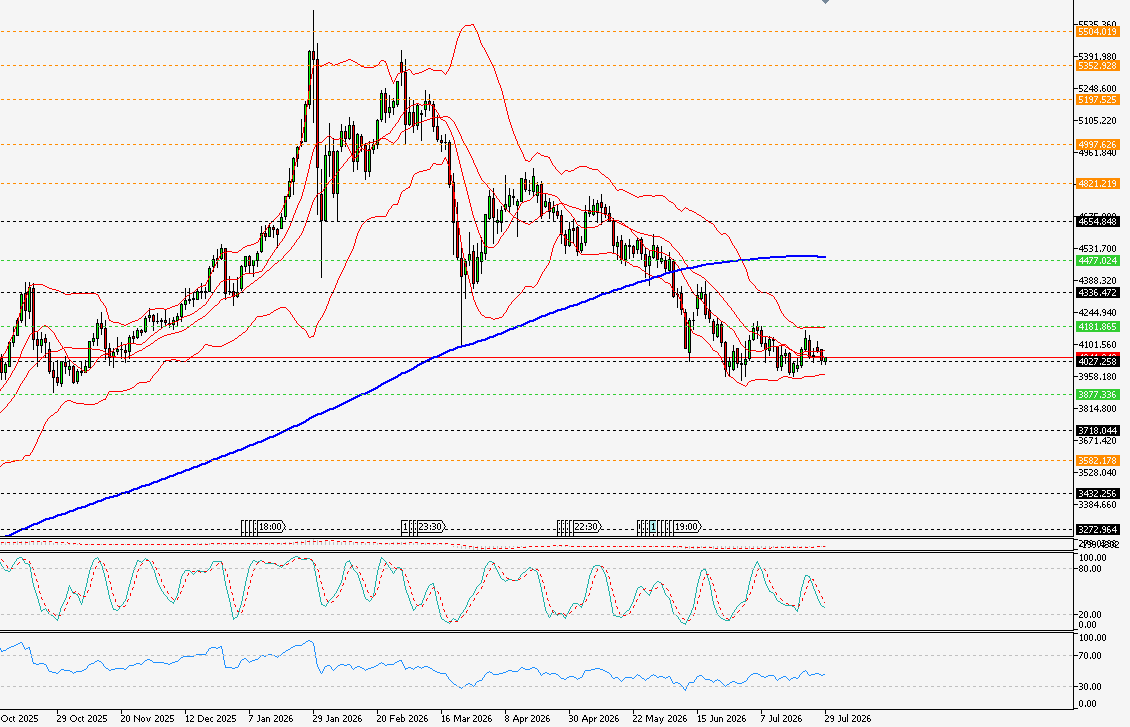Click the 3958.180 price scale value
Screen dimensions: 1130x727
click(x=1098, y=376)
